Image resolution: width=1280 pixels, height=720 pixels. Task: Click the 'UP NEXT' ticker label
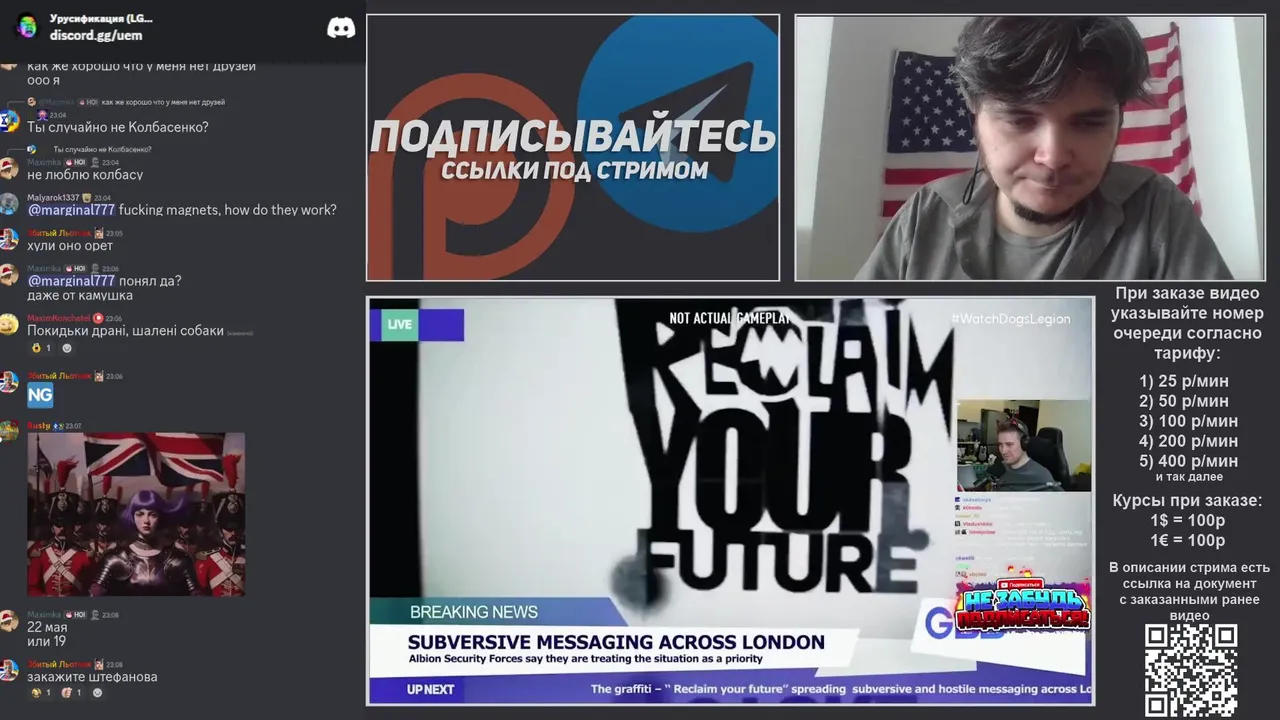[x=430, y=689]
